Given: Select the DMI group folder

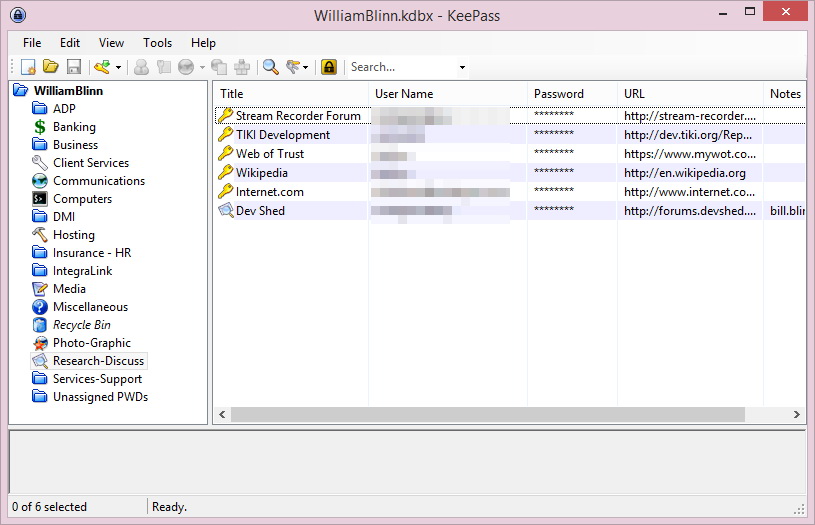Looking at the screenshot, I should tap(64, 217).
